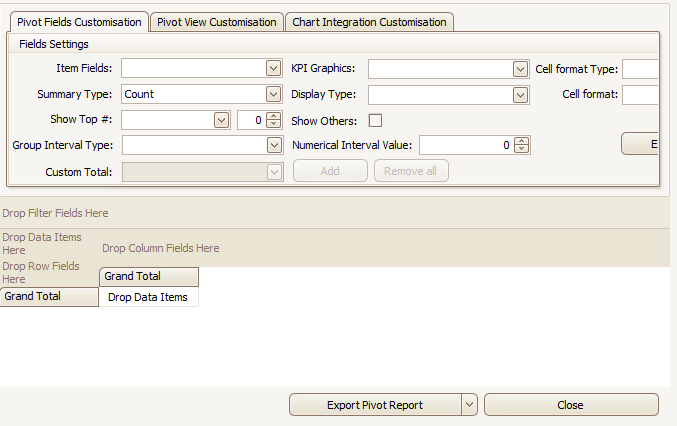677x426 pixels.
Task: Switch to Pivot View Customisation tab
Action: tap(217, 22)
